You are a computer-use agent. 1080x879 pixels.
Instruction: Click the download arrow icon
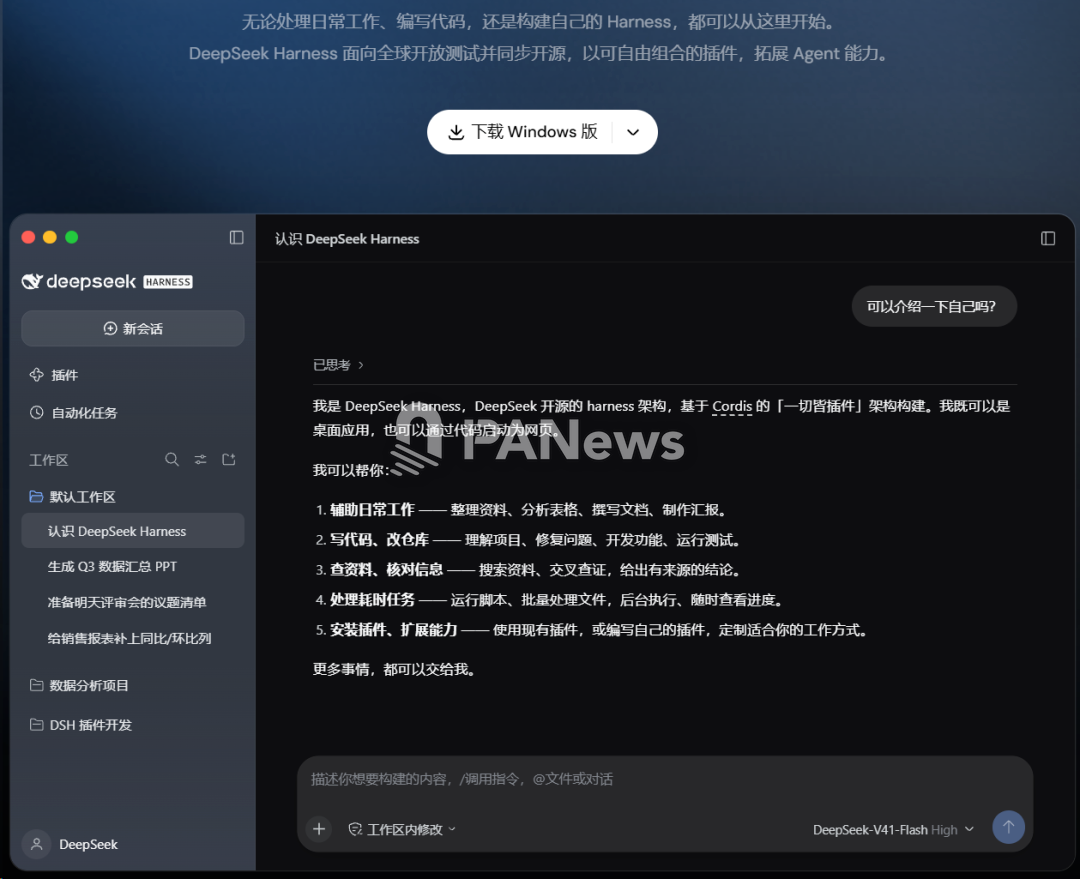(456, 132)
